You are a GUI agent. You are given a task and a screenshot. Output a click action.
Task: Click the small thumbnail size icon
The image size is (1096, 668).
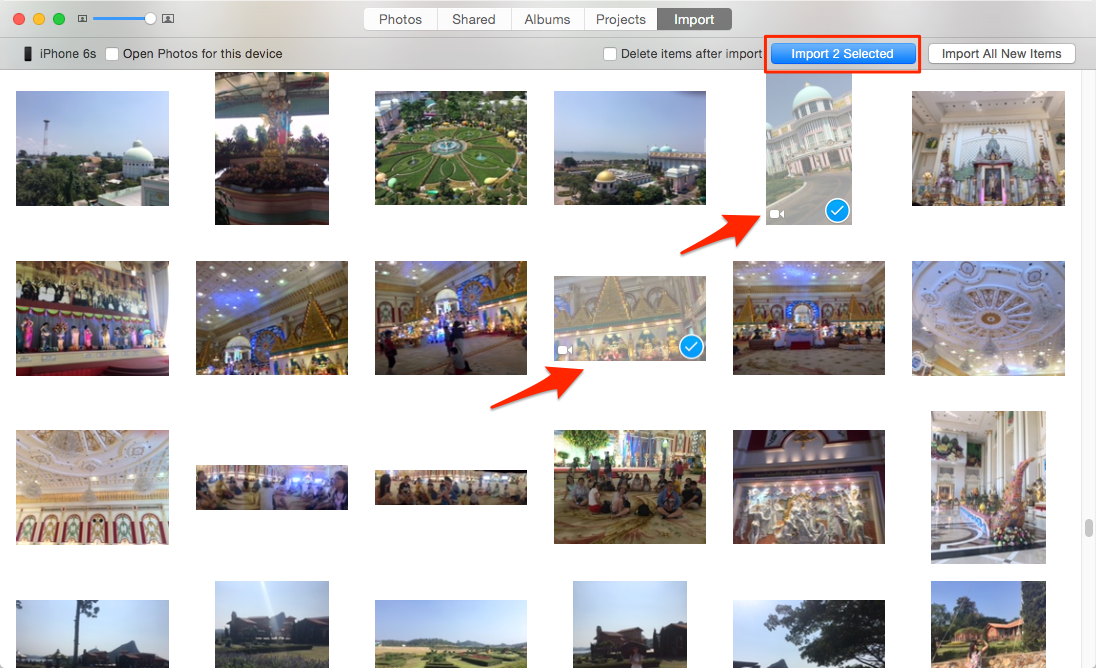click(82, 19)
